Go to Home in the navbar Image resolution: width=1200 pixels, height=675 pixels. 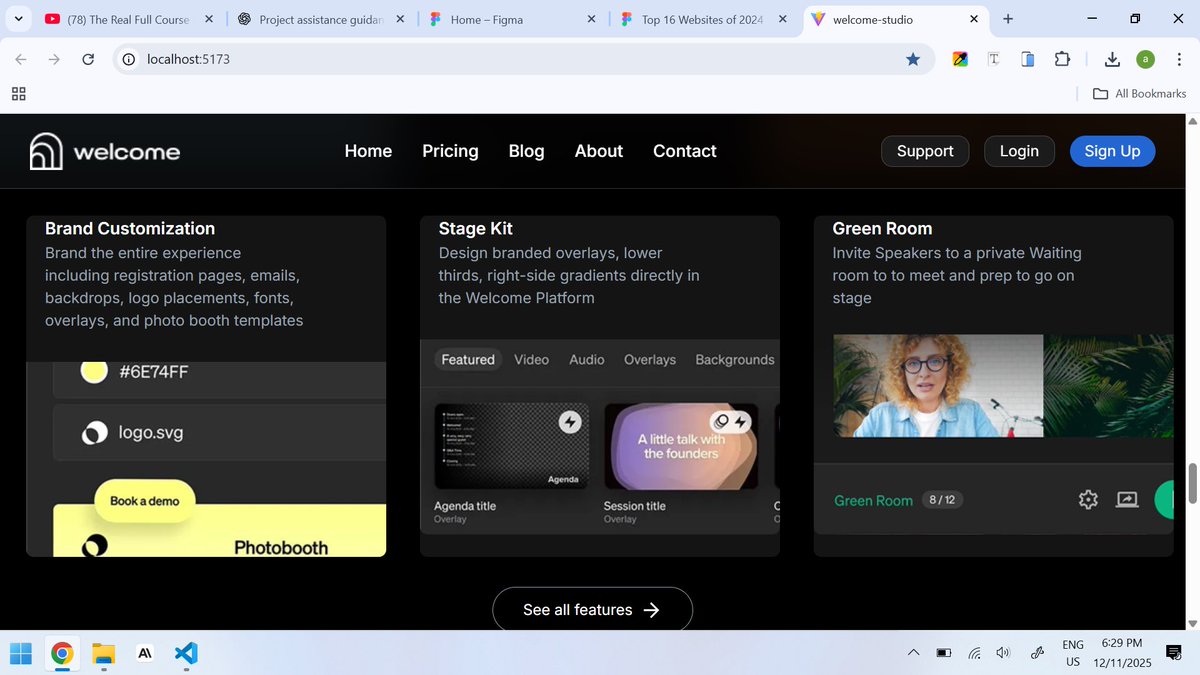(x=368, y=151)
